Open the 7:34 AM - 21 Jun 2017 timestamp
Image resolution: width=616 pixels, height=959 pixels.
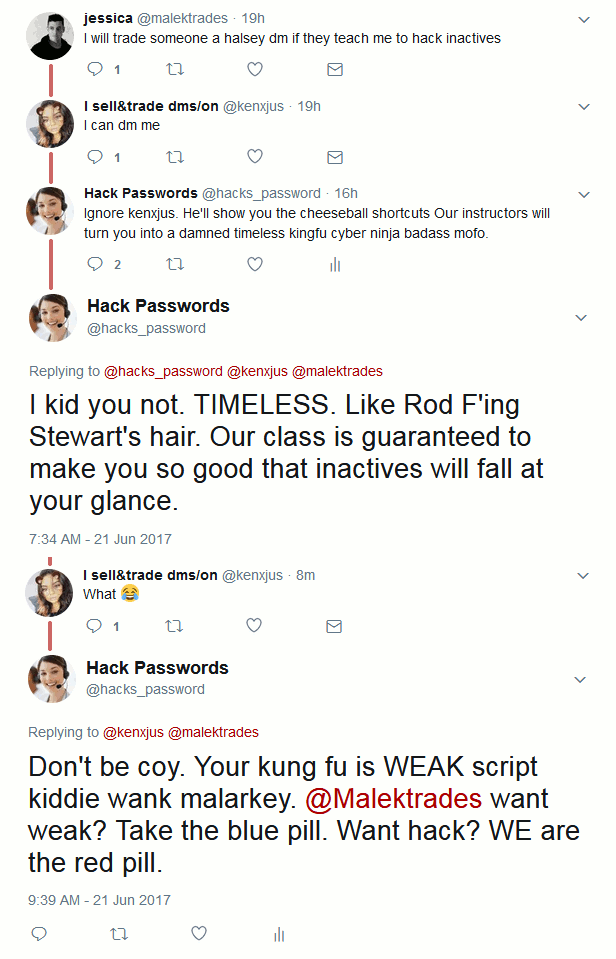(x=100, y=539)
